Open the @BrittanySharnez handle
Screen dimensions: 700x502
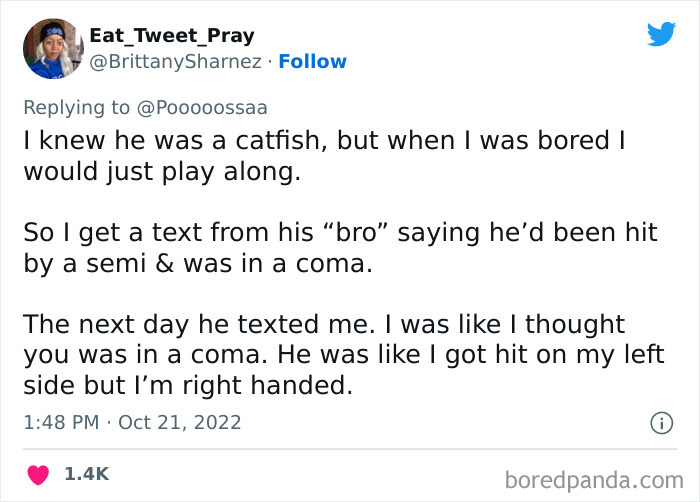coord(178,62)
